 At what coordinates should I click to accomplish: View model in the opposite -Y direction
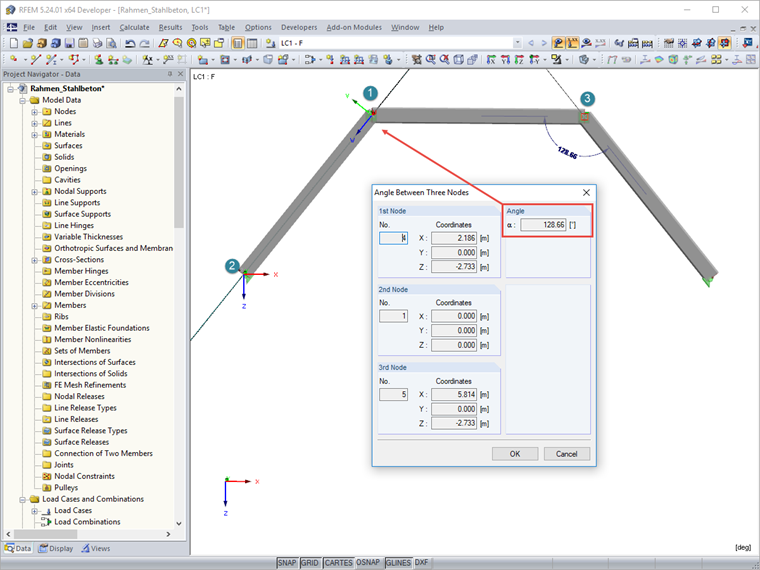534,60
